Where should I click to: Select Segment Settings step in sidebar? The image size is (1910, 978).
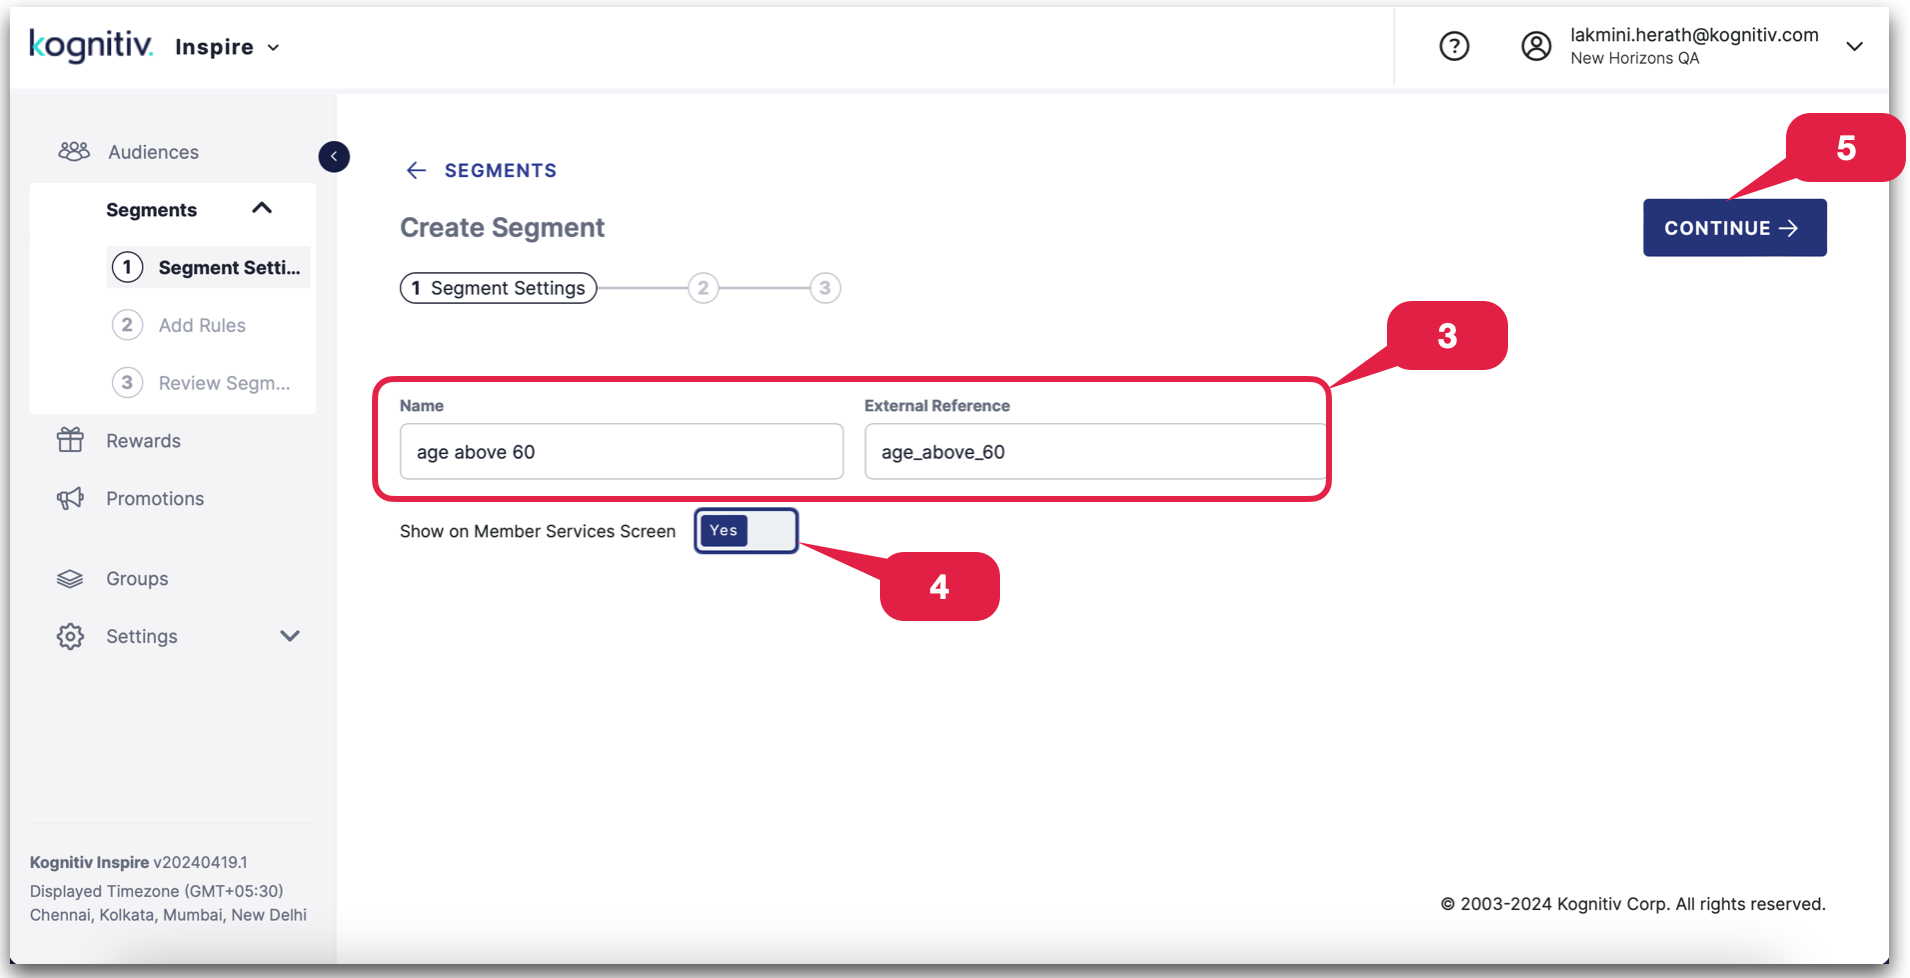208,267
